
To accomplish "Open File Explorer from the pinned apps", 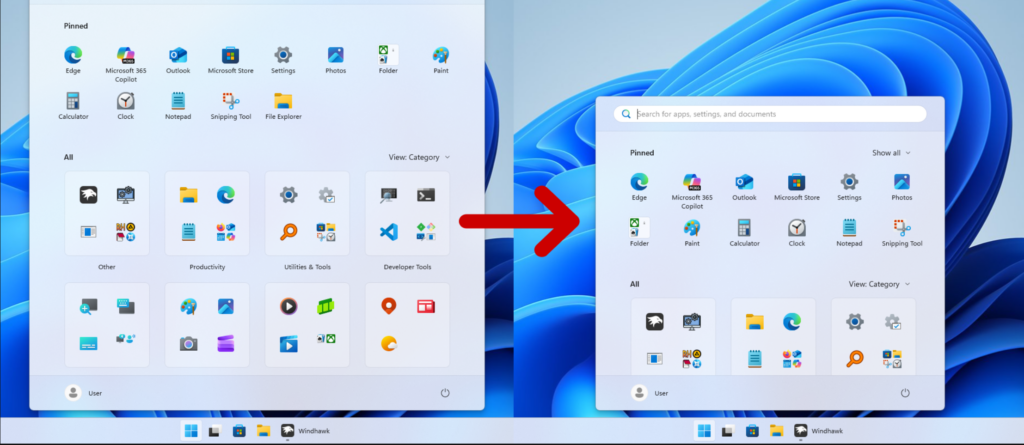I will [x=283, y=105].
